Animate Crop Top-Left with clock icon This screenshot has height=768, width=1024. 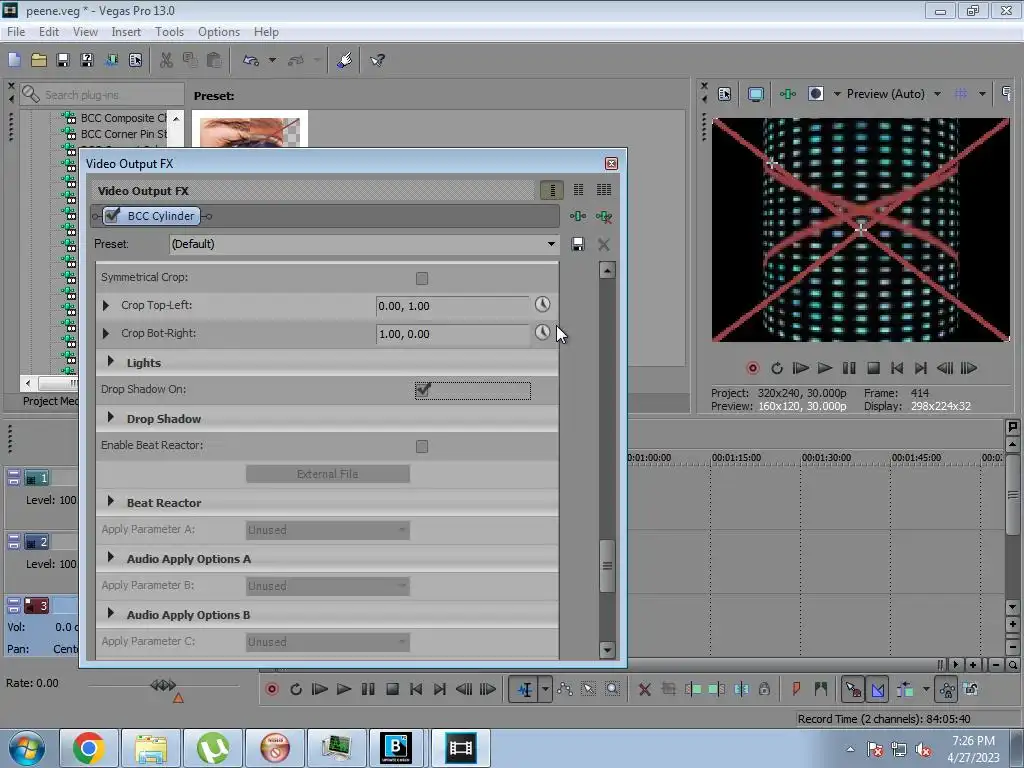543,304
